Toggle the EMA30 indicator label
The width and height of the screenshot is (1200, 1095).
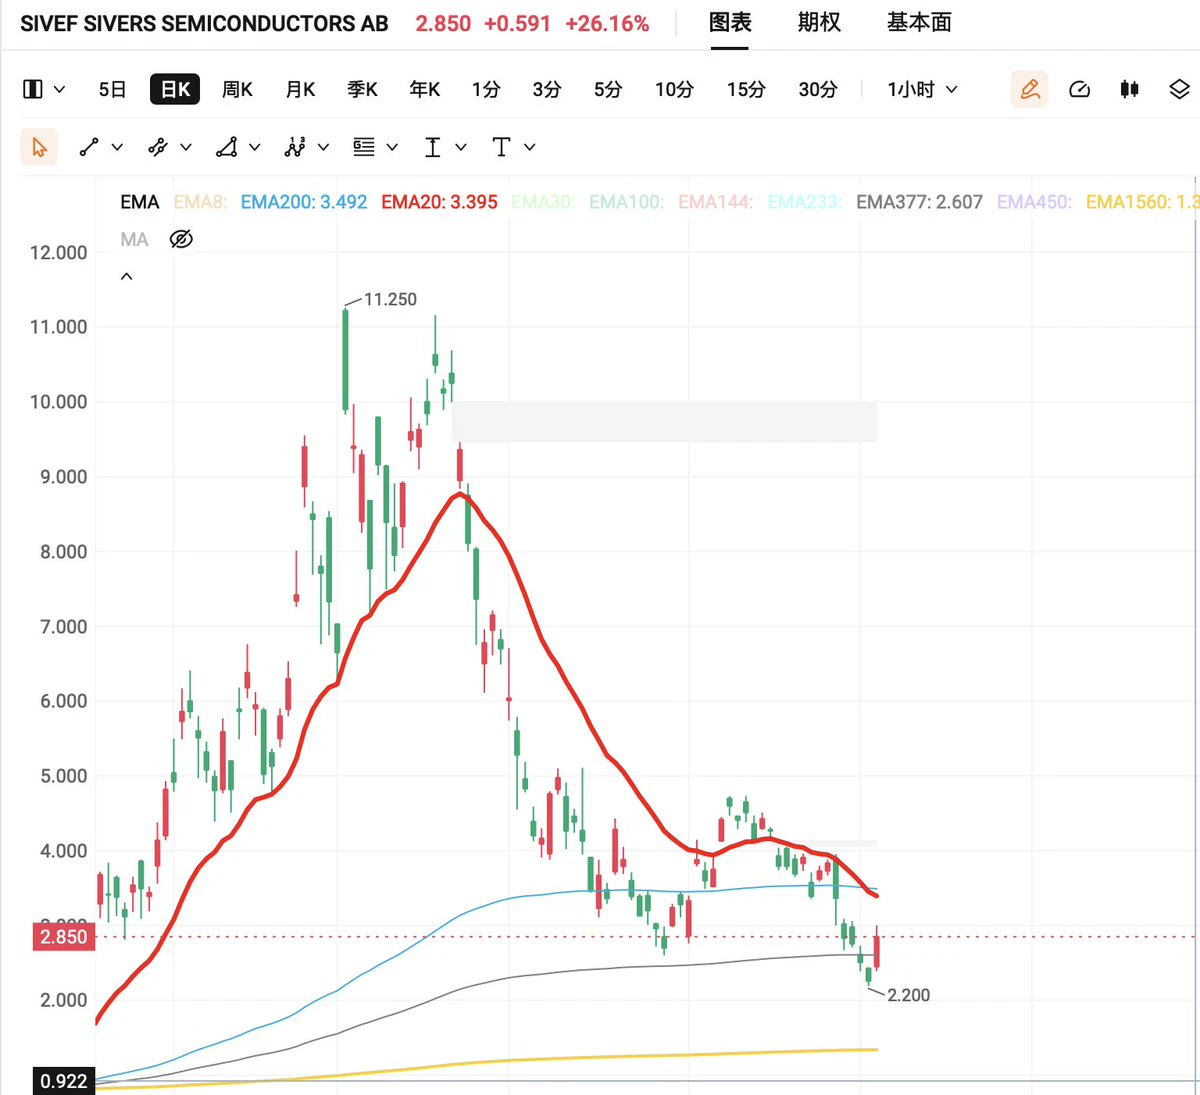543,202
